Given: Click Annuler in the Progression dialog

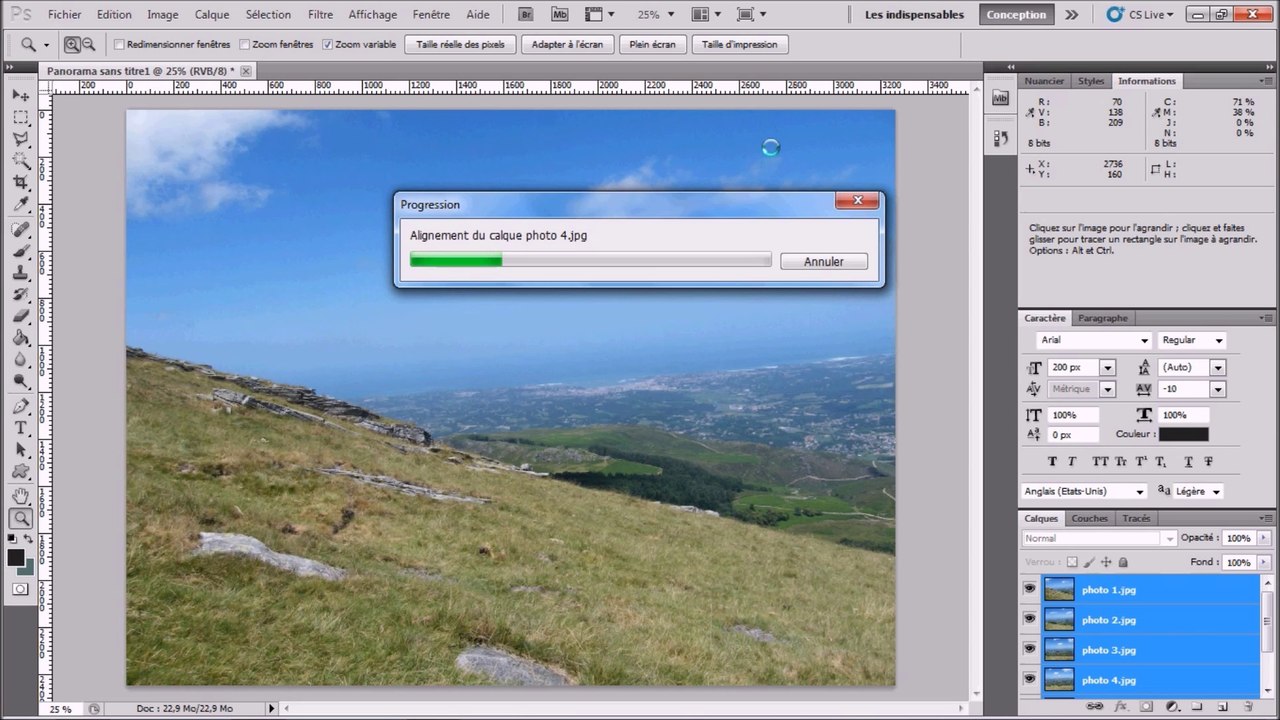Looking at the screenshot, I should [824, 262].
